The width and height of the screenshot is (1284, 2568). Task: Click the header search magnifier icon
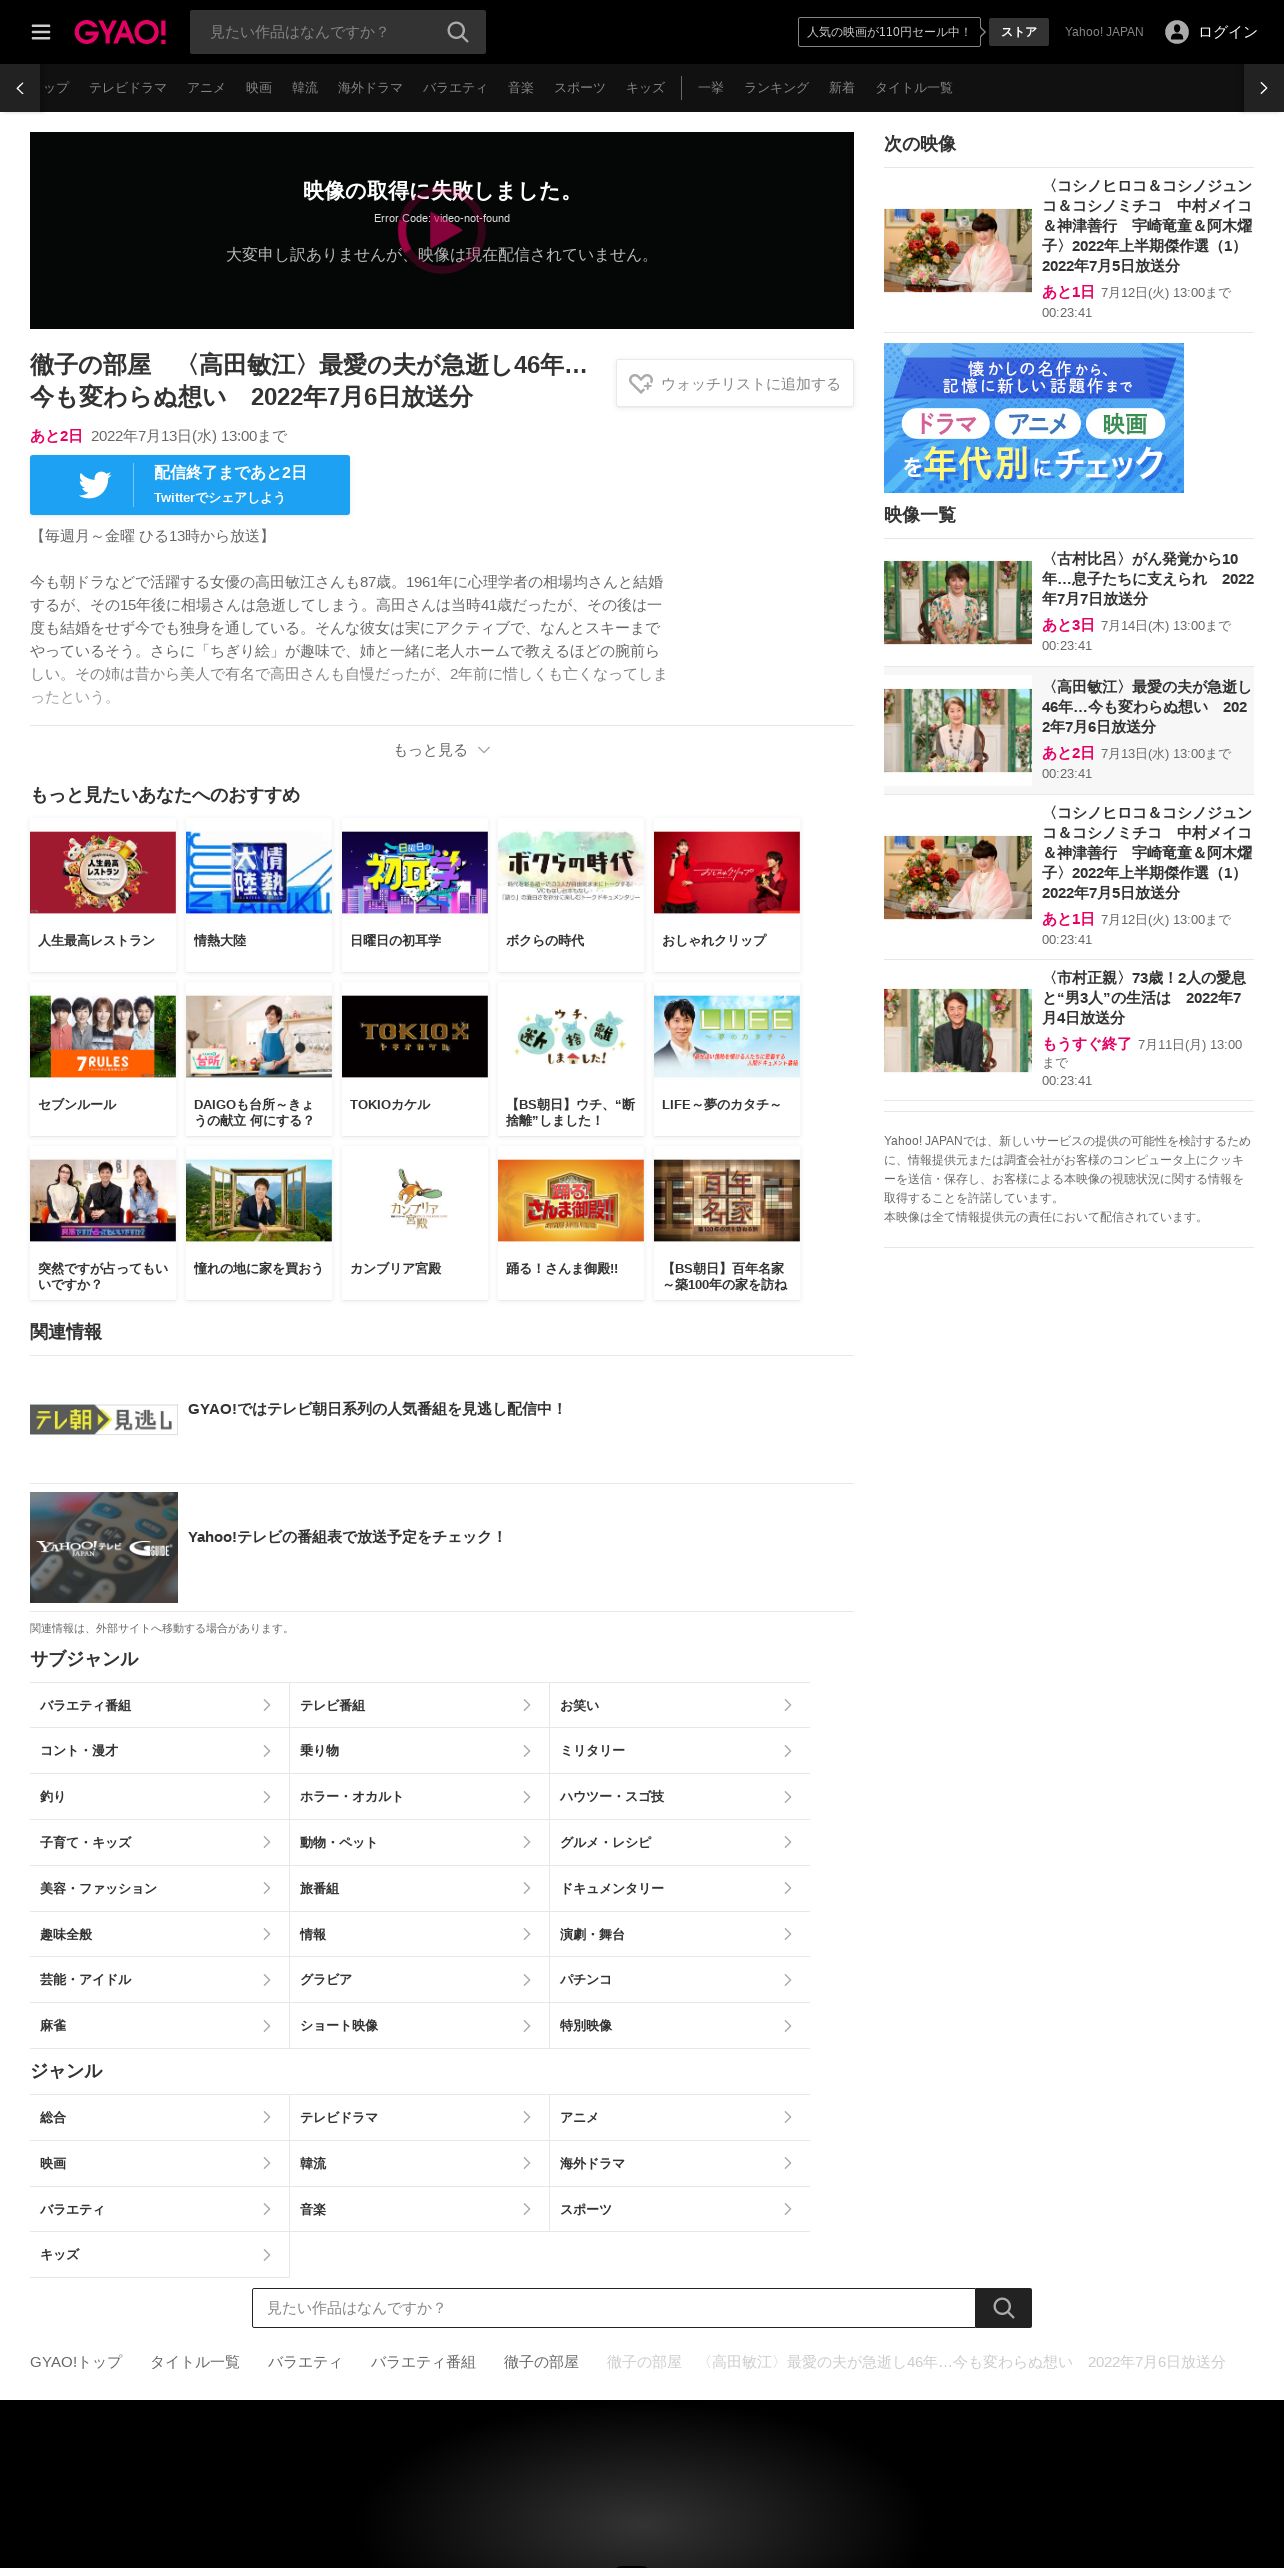coord(458,32)
